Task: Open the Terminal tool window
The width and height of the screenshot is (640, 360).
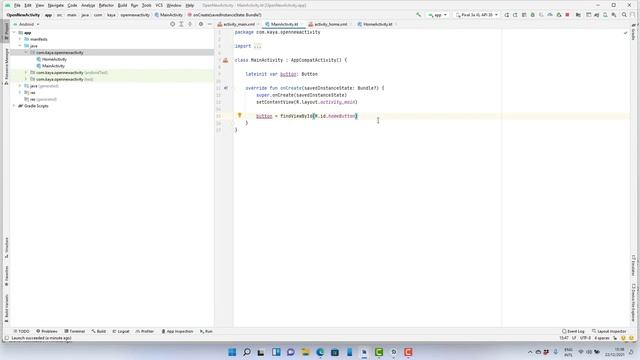Action: (x=75, y=331)
